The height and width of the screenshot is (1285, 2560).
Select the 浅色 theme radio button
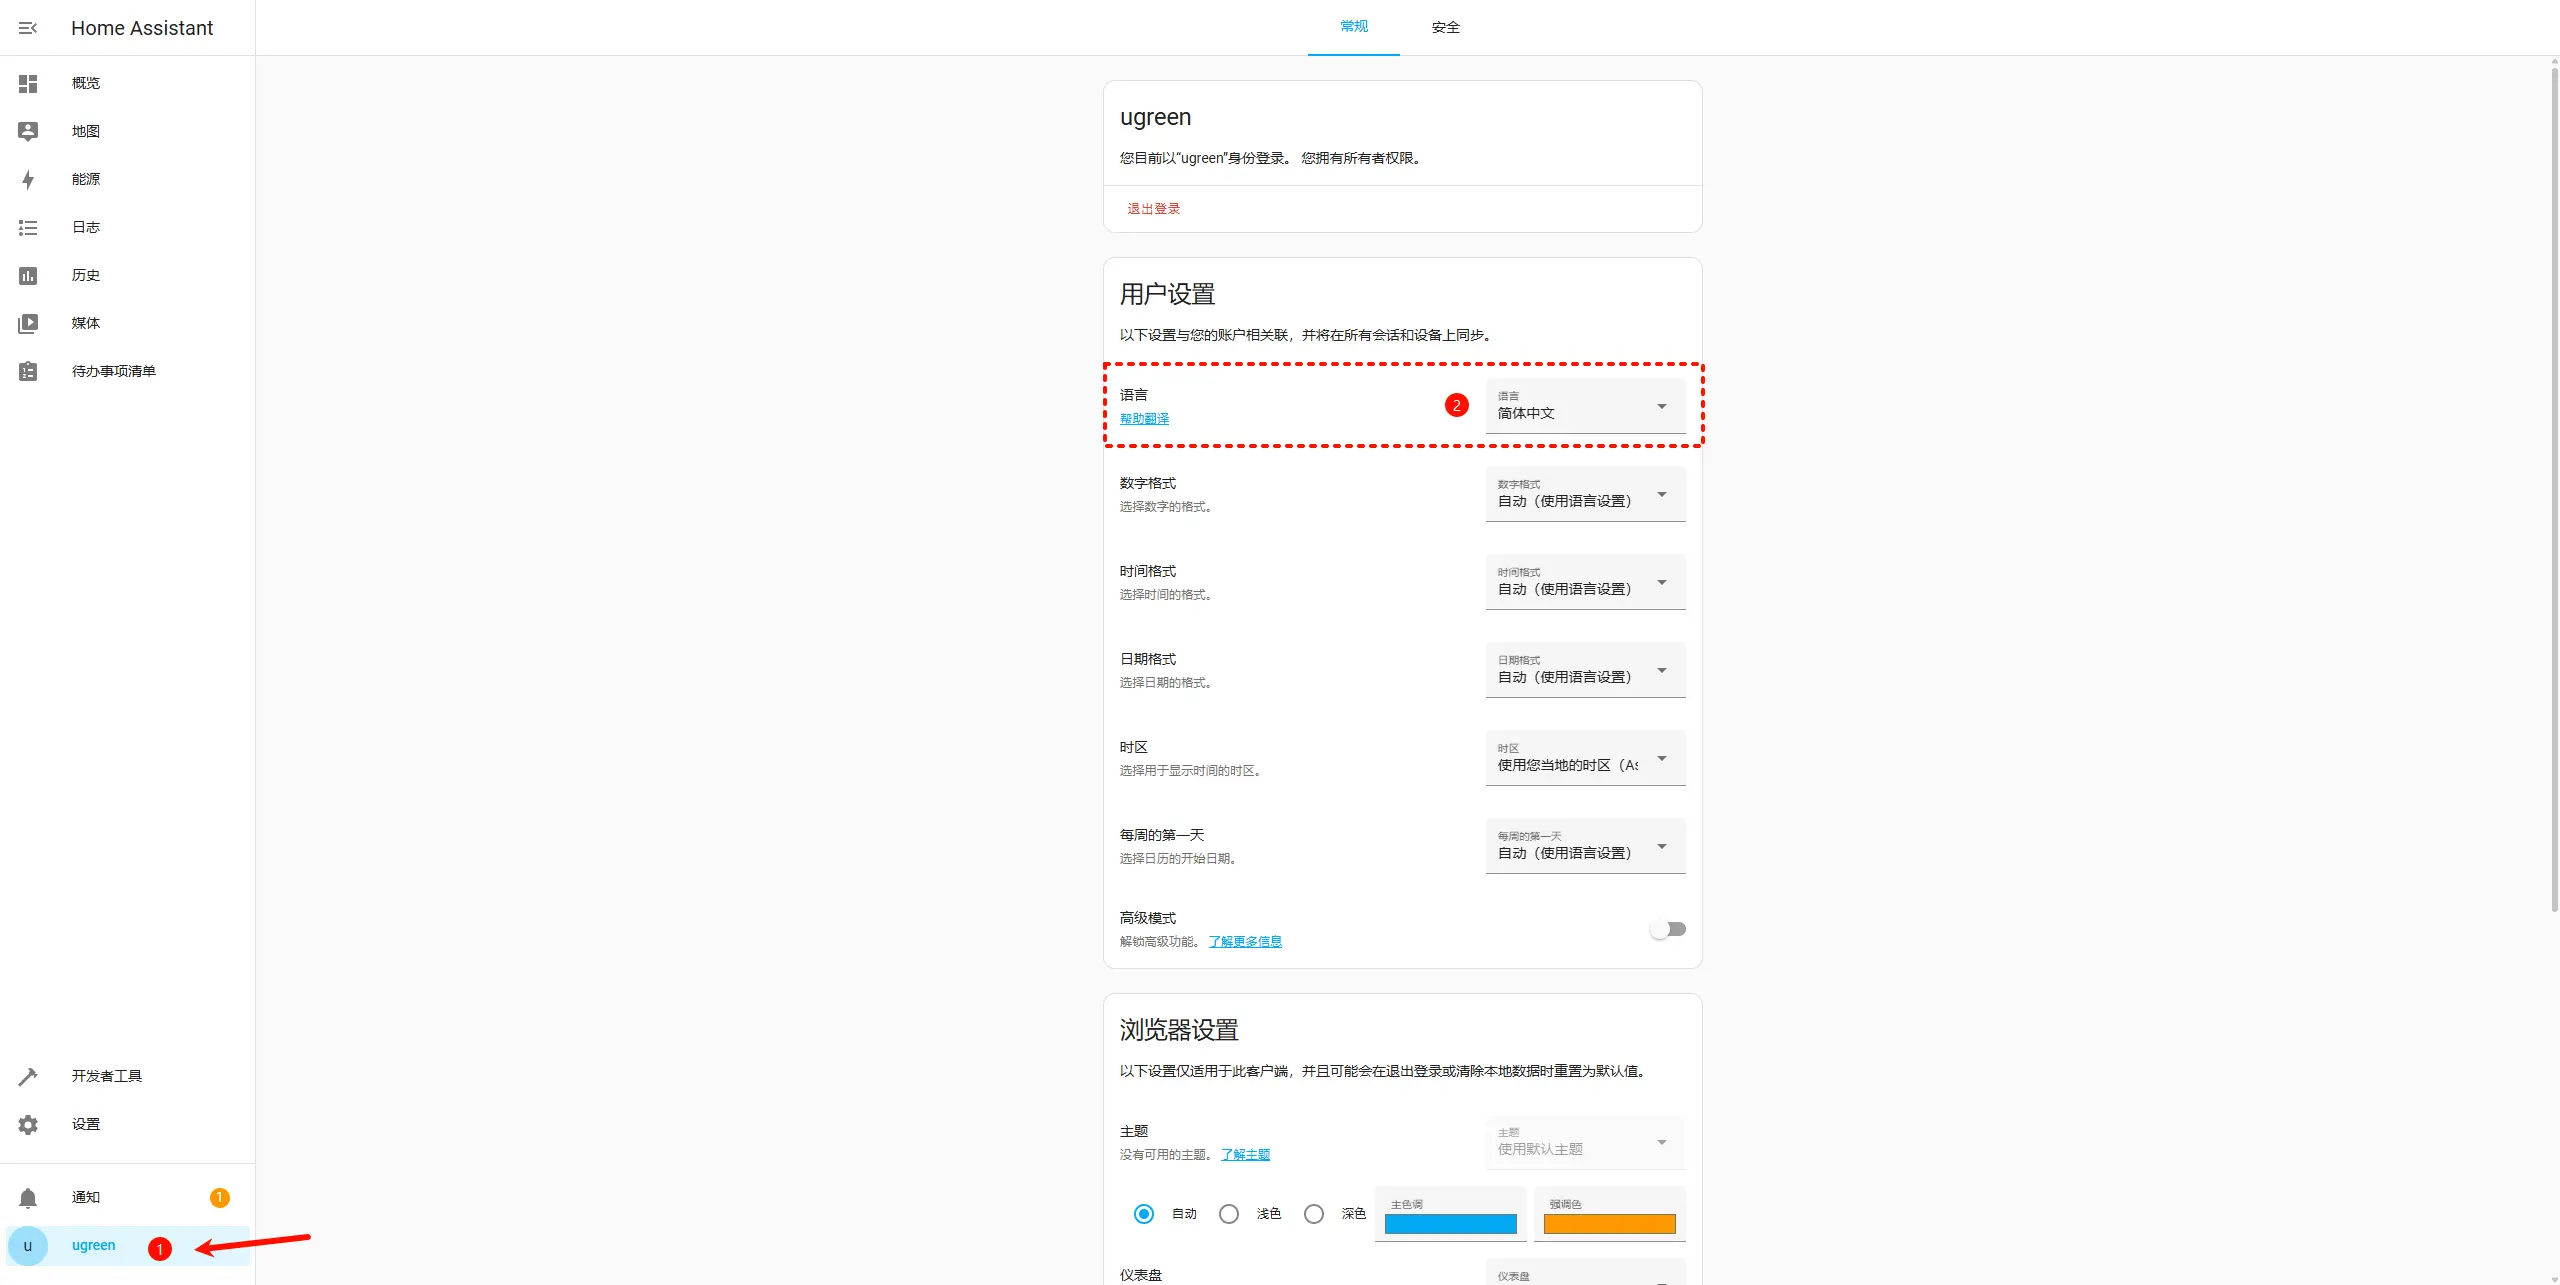[x=1229, y=1214]
